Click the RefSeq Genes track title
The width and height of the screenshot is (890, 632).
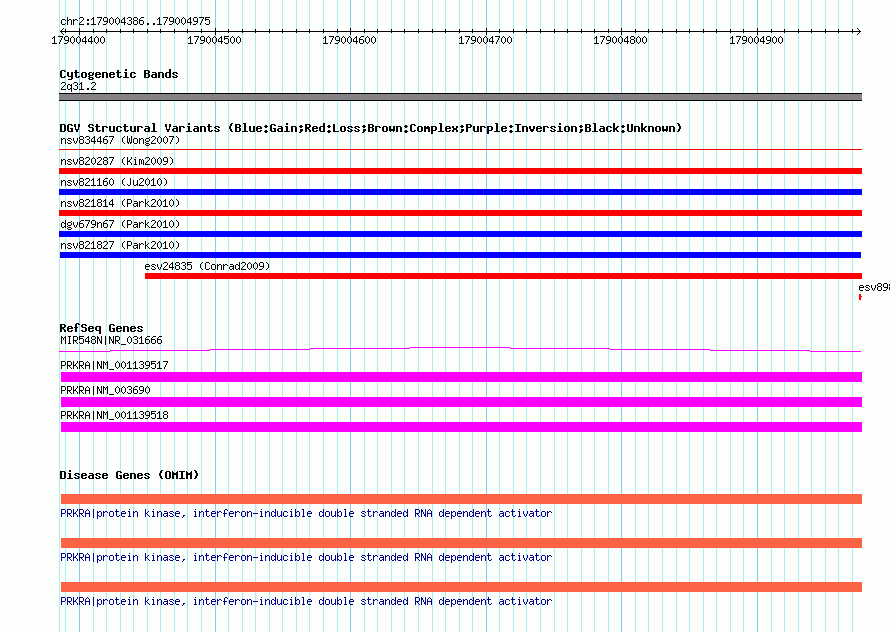click(101, 328)
